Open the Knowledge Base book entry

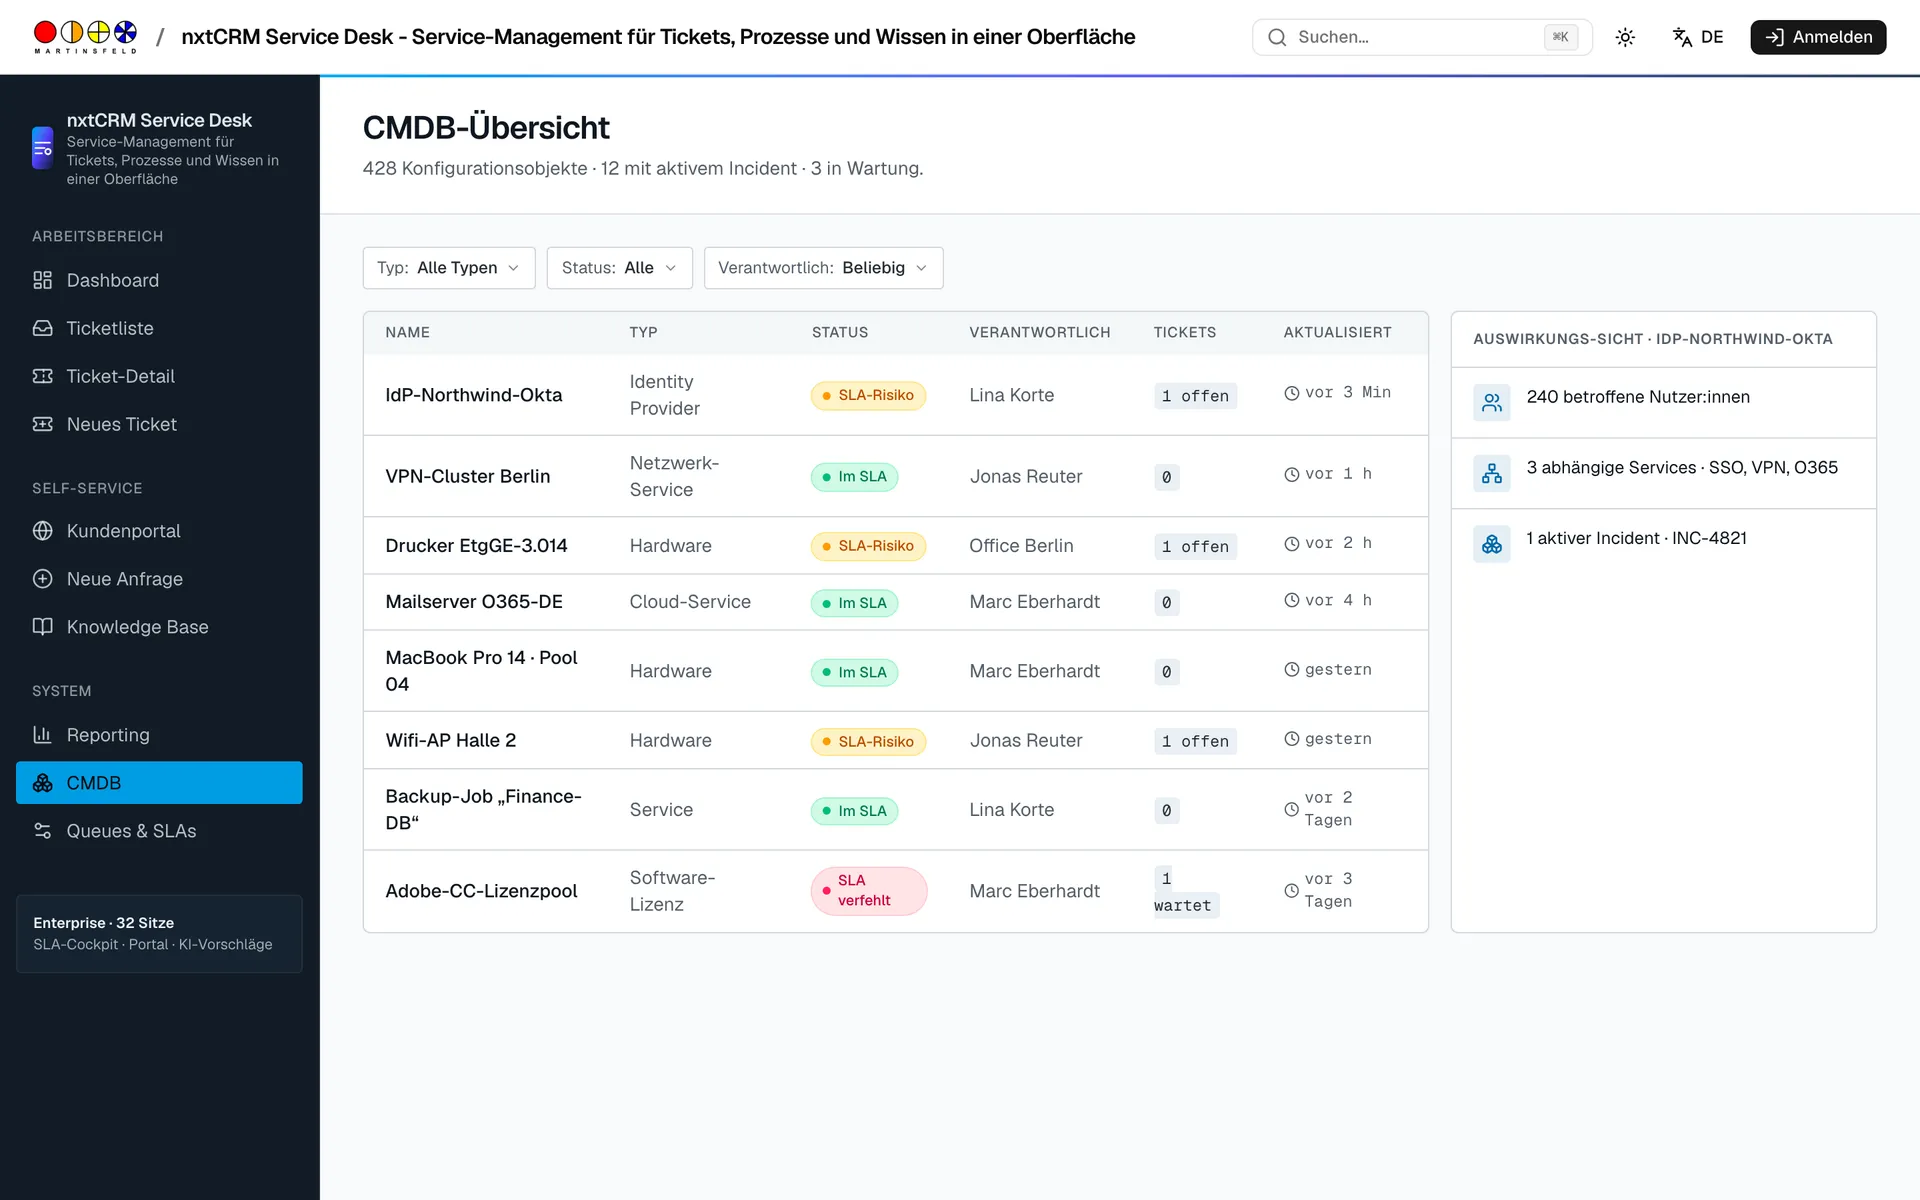click(159, 627)
